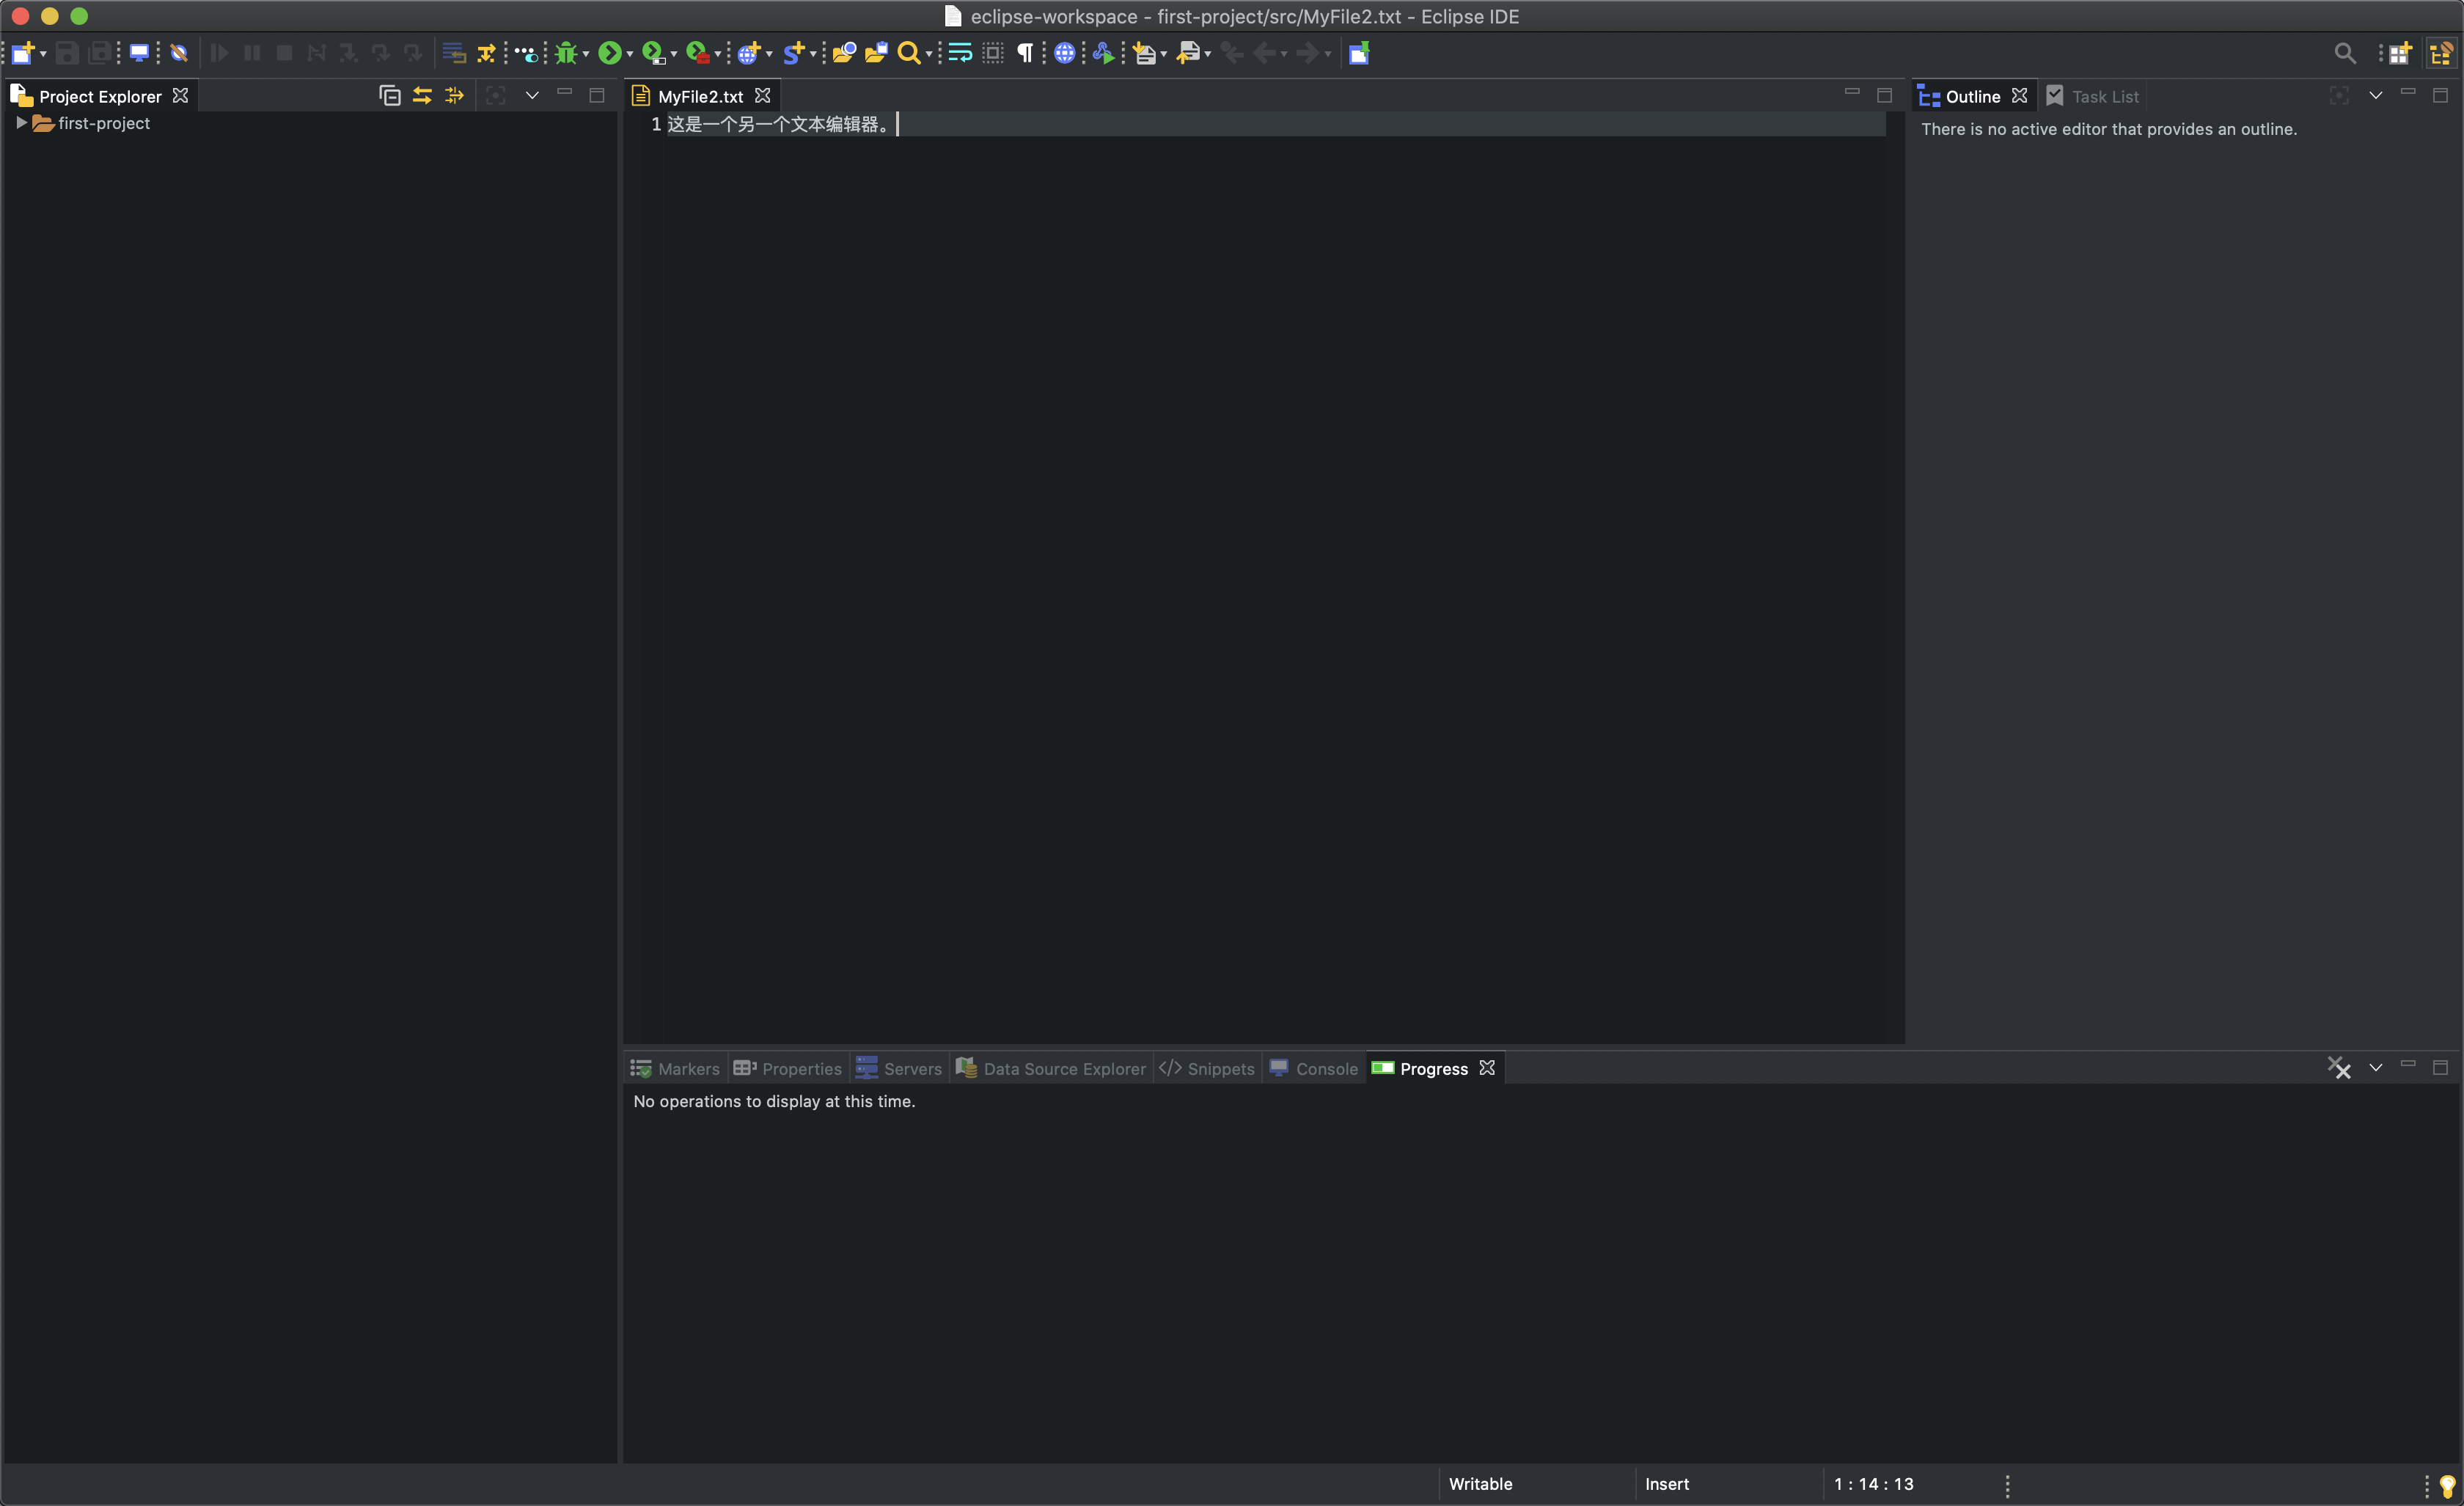Viewport: 2464px width, 1506px height.
Task: Select the Java EE perspective icon
Action: coord(2441,53)
